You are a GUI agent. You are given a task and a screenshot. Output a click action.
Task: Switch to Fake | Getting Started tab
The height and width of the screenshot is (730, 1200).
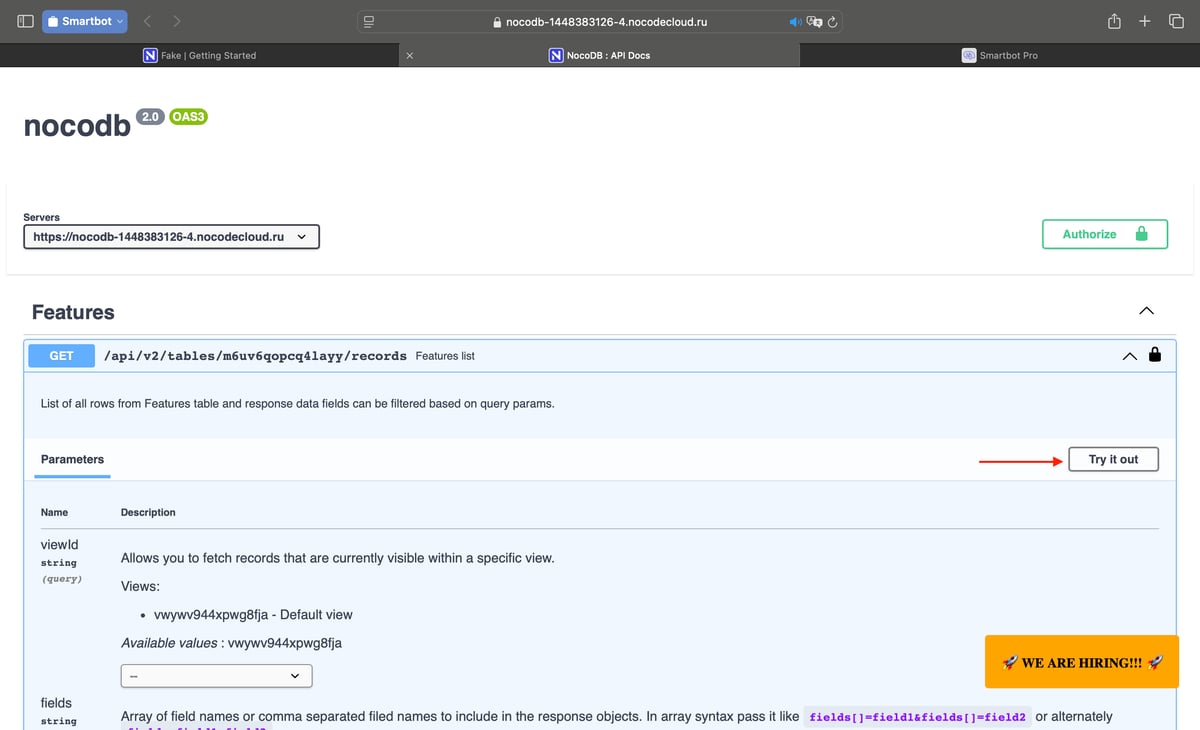coord(200,55)
